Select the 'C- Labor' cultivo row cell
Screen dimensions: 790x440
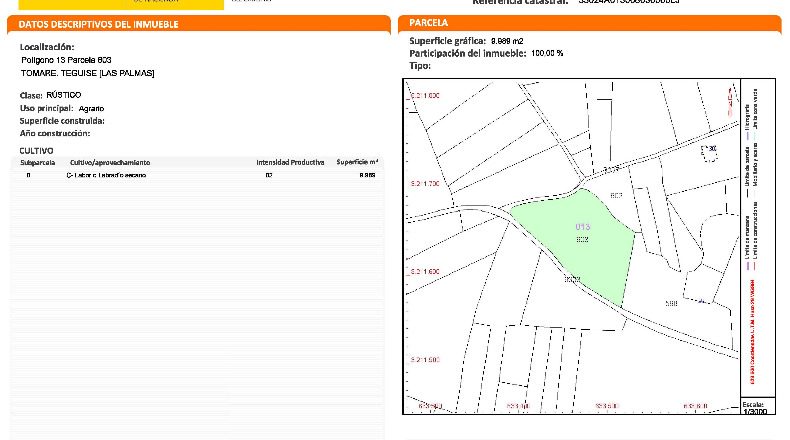point(106,175)
